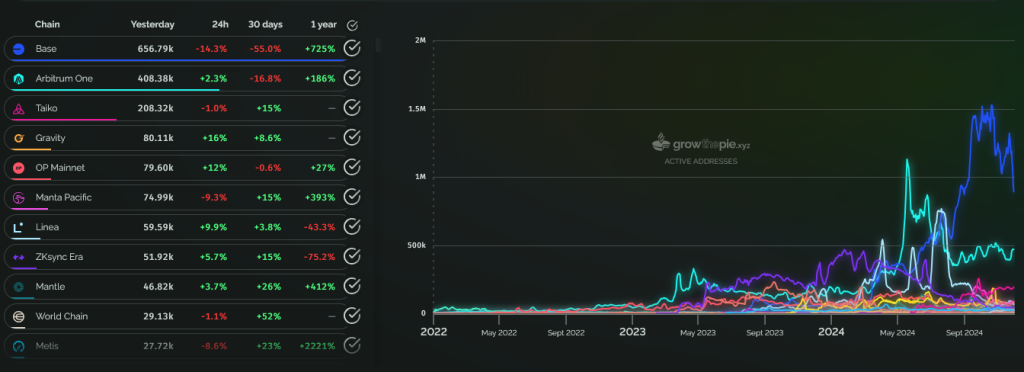This screenshot has height=372, width=1024.
Task: Select the Taiko chain name
Action: click(46, 108)
